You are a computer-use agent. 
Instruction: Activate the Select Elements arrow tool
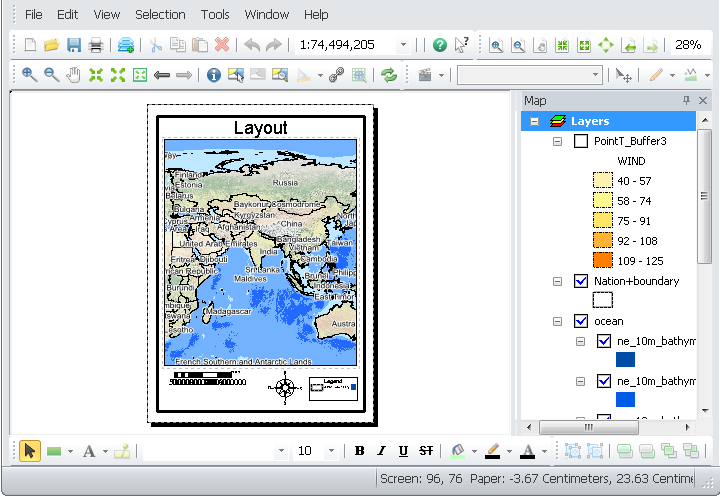[x=29, y=451]
